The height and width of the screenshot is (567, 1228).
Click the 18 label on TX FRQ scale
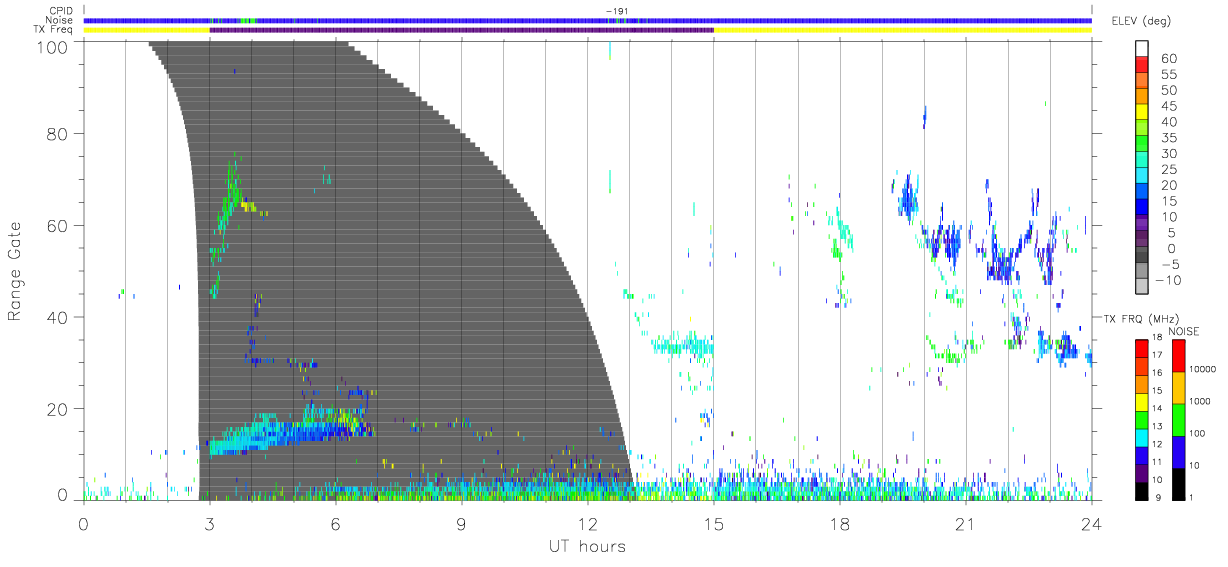pos(1157,338)
